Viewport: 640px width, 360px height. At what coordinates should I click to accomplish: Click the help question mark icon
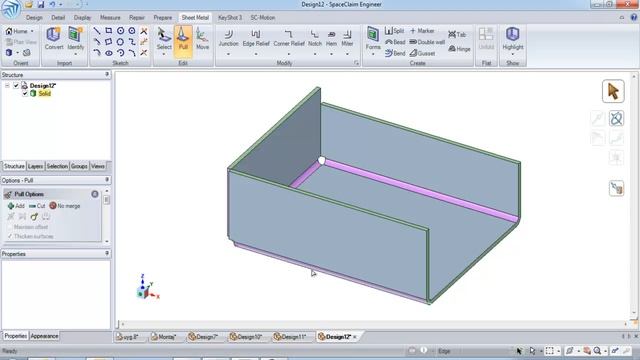(633, 18)
